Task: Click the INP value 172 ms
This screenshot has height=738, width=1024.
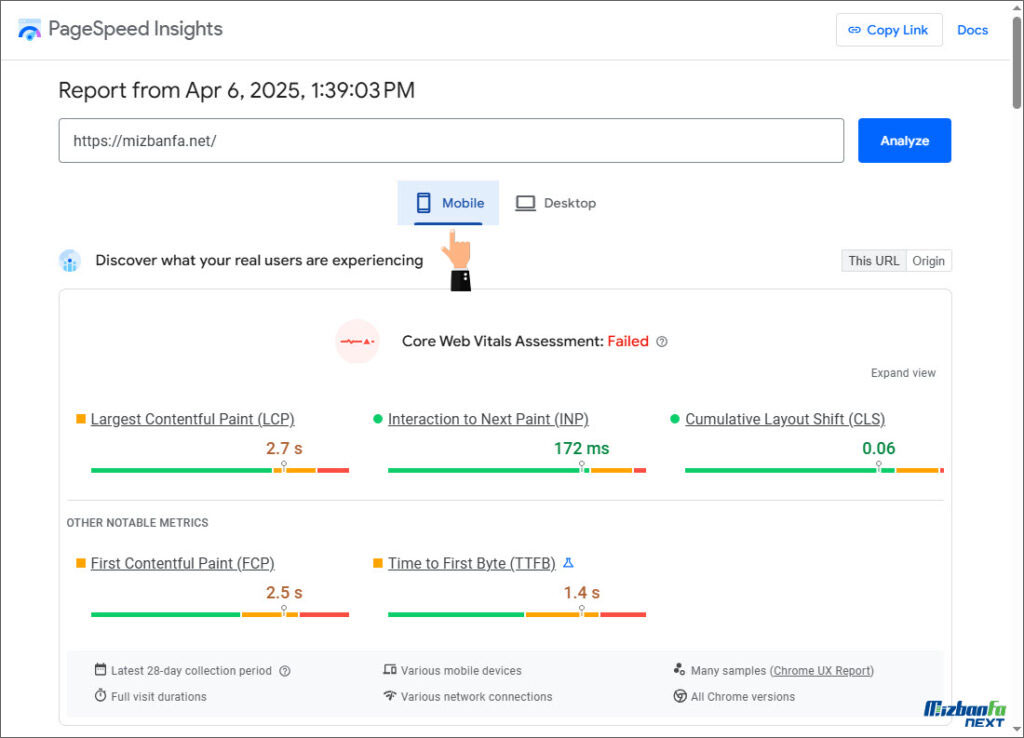Action: point(581,449)
